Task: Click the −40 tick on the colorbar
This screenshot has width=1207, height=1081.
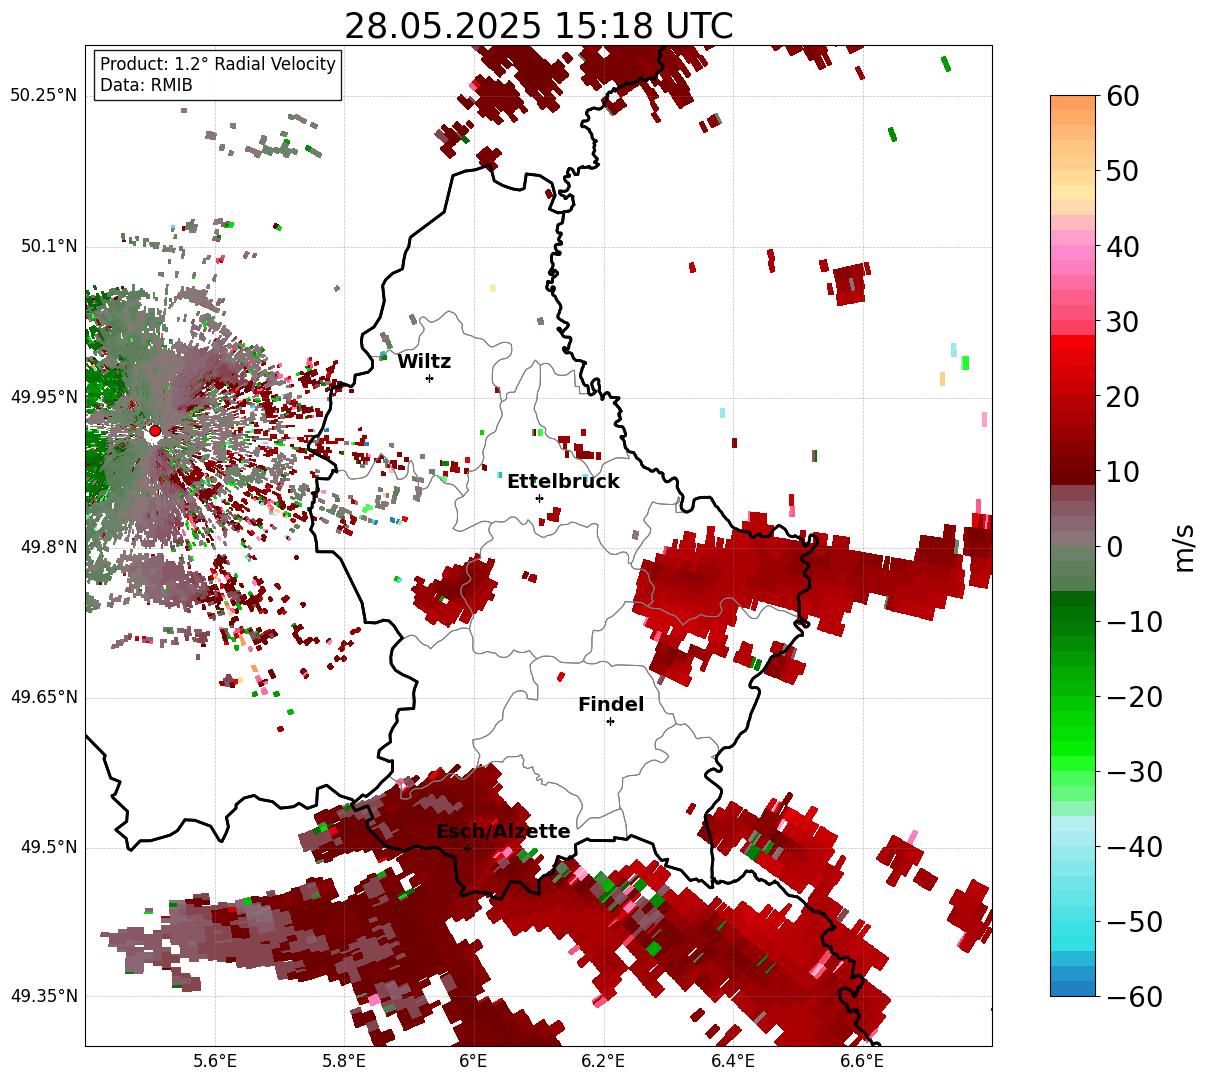Action: pyautogui.click(x=1134, y=846)
